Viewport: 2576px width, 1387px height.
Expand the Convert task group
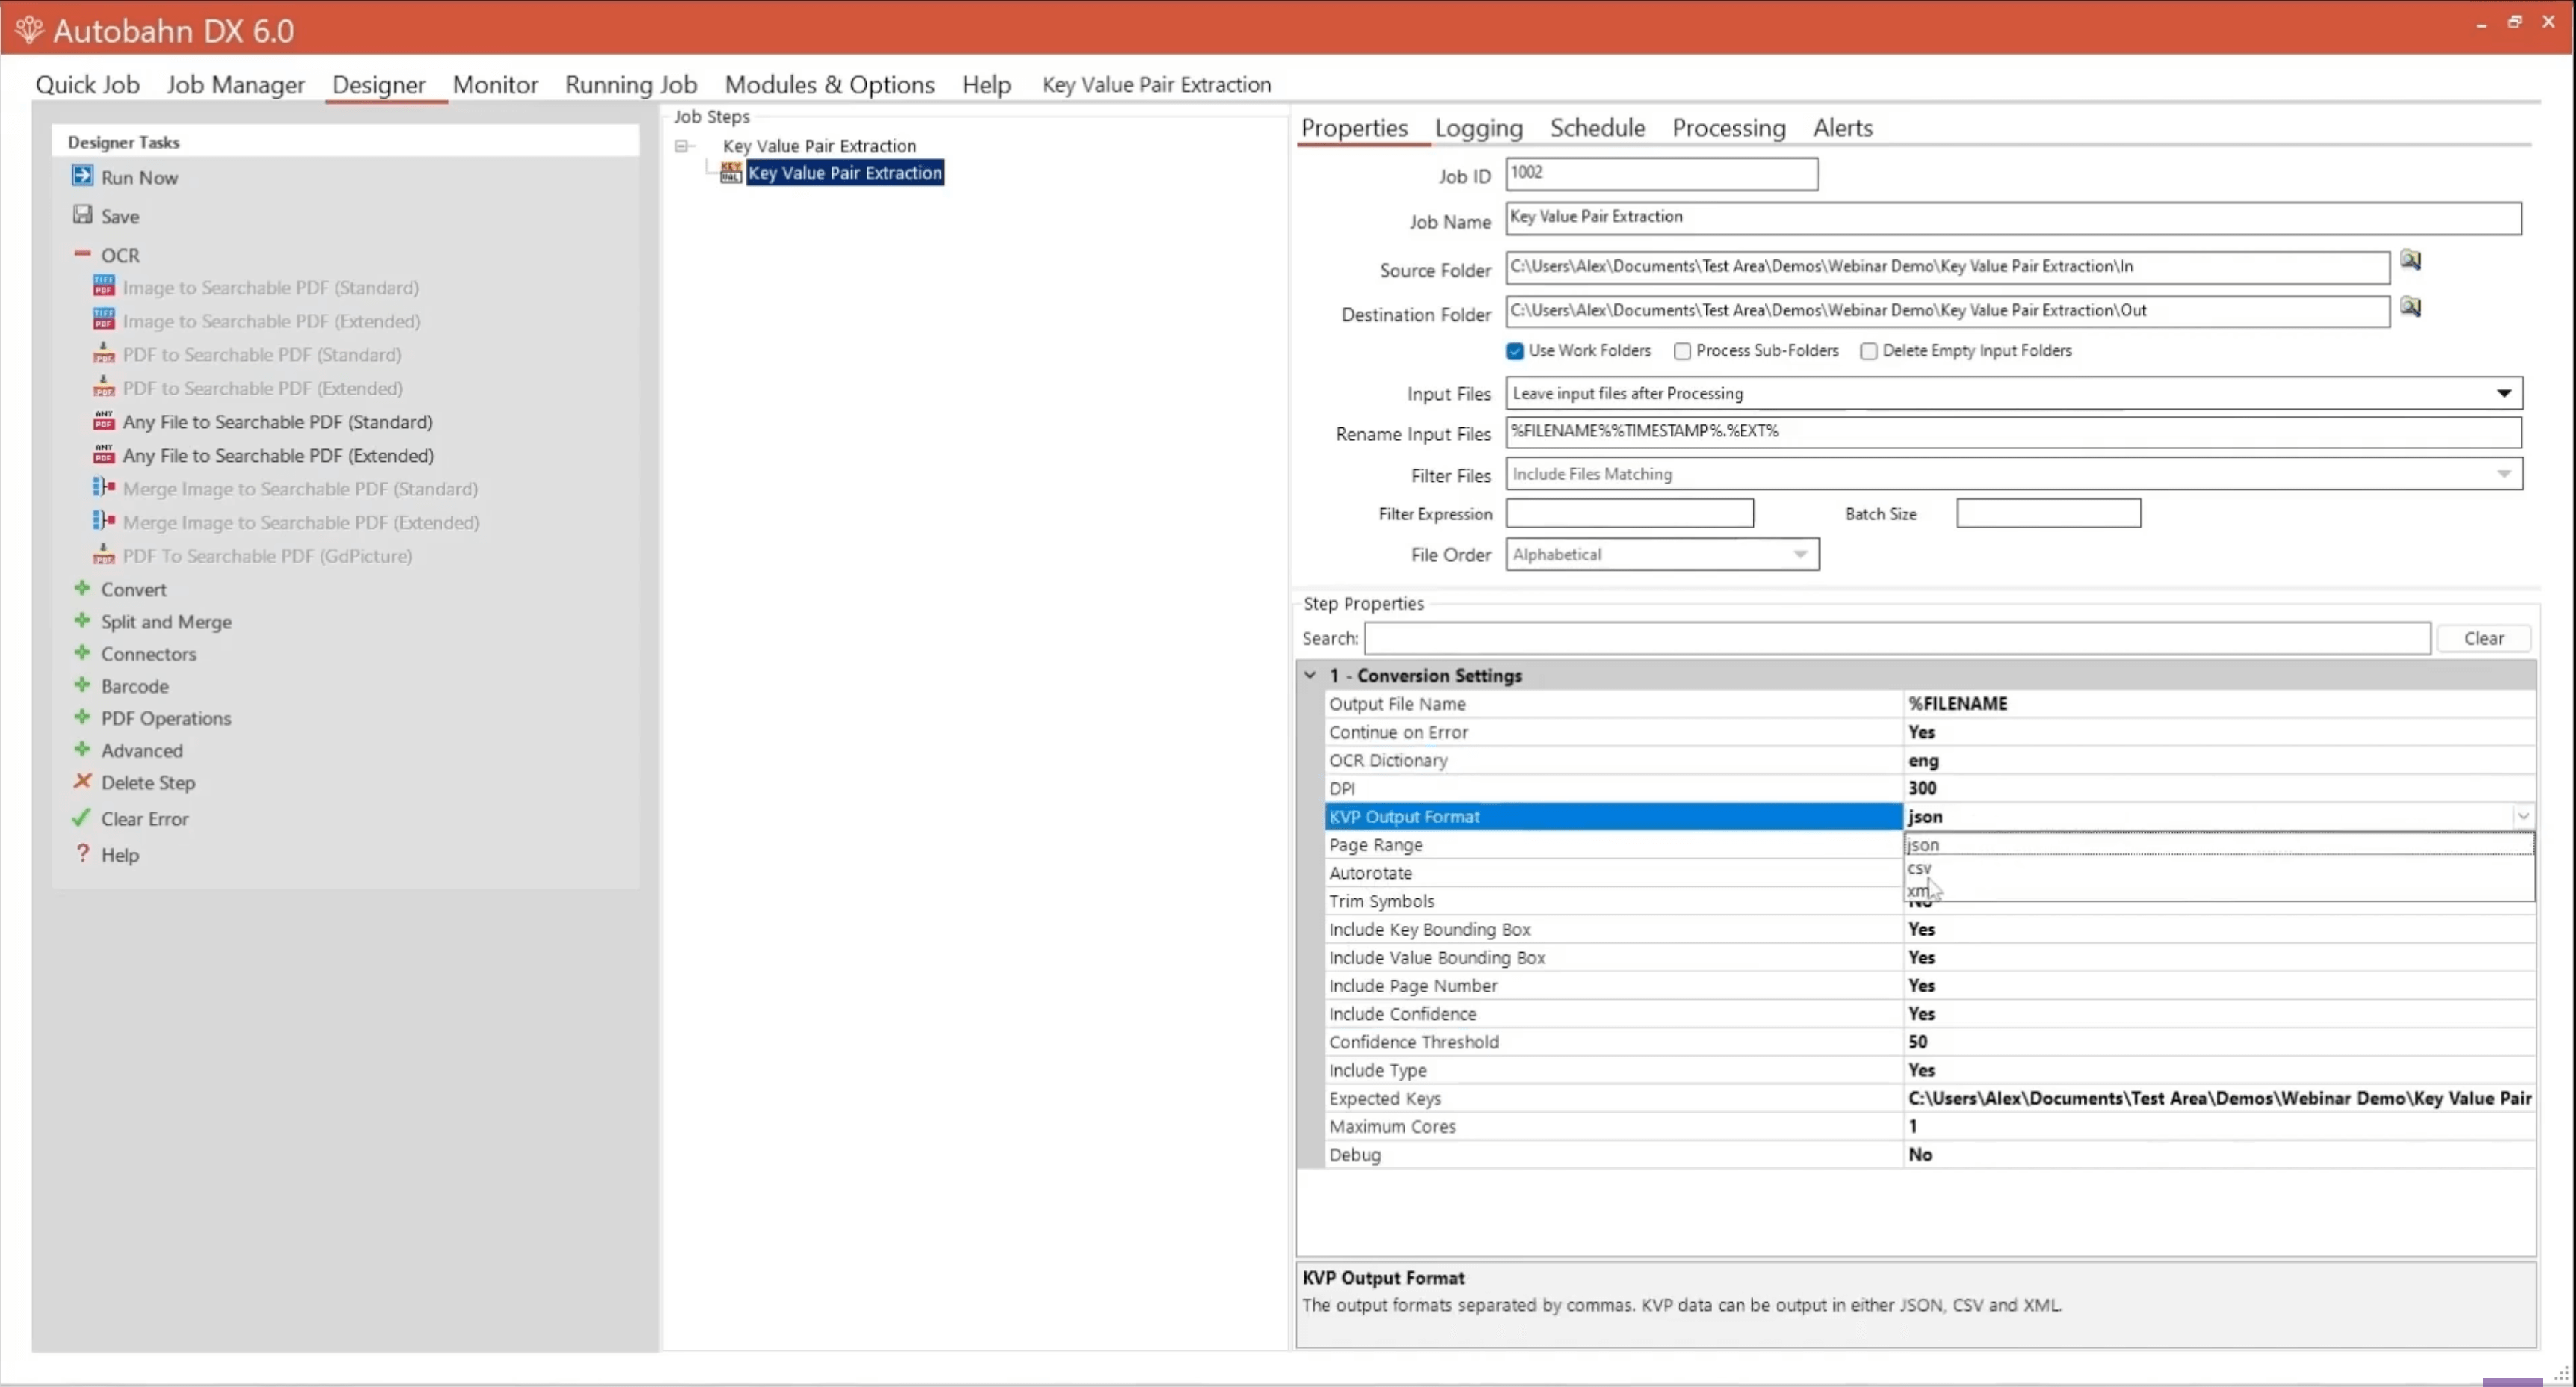click(82, 589)
